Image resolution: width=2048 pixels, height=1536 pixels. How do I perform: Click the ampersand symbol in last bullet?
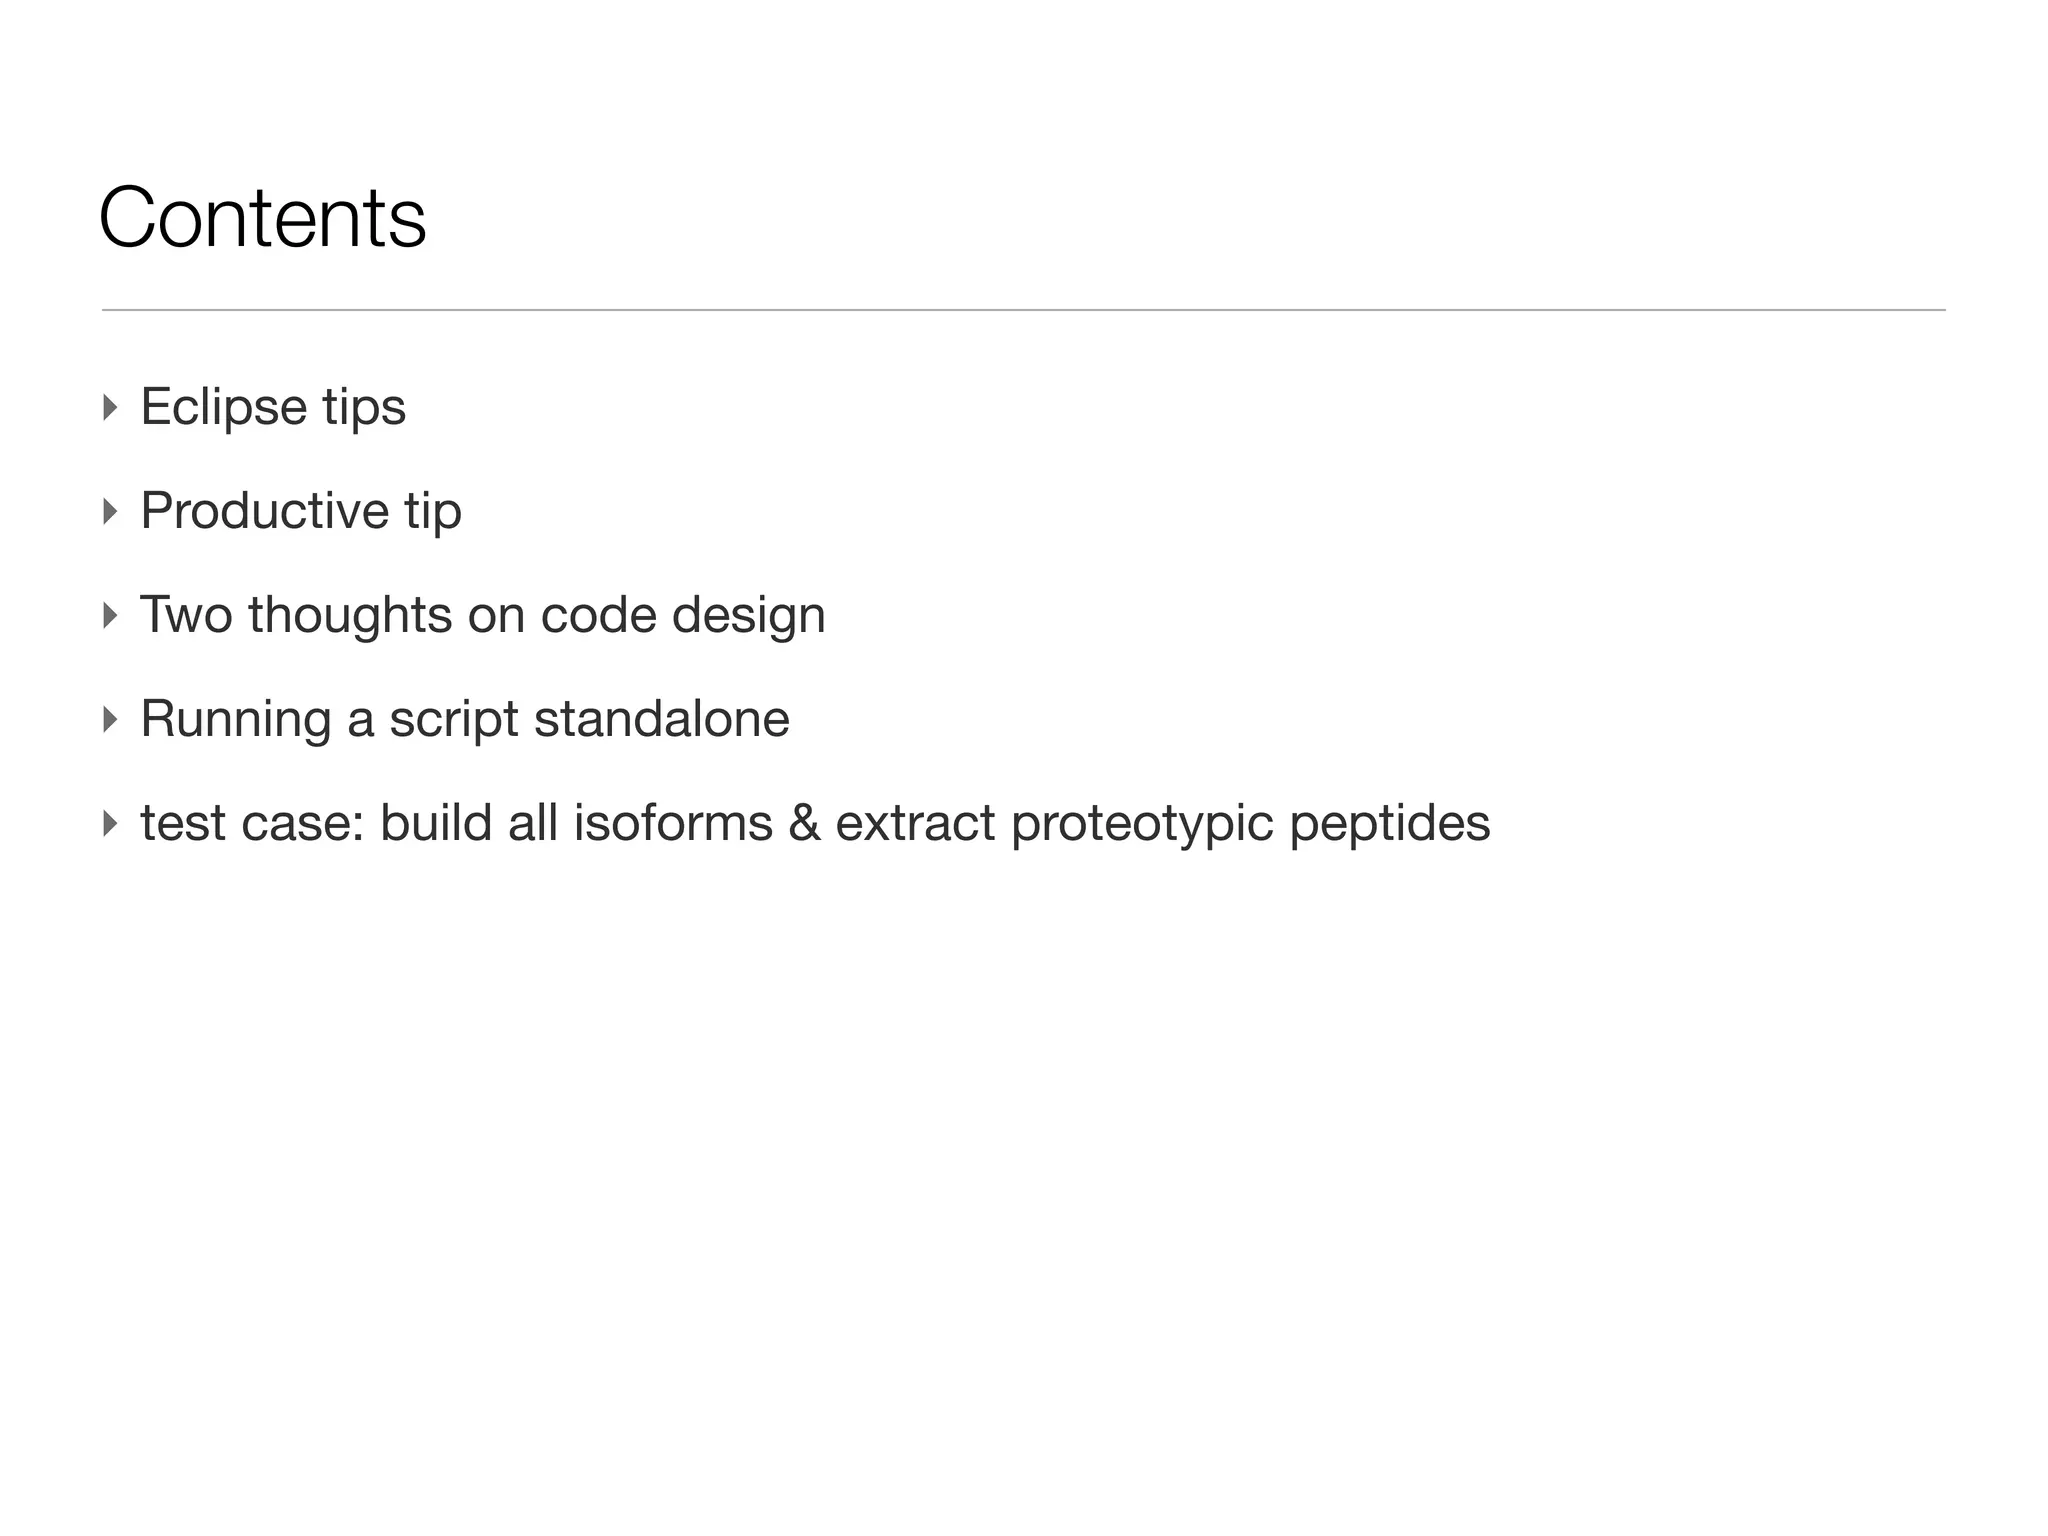[x=804, y=824]
